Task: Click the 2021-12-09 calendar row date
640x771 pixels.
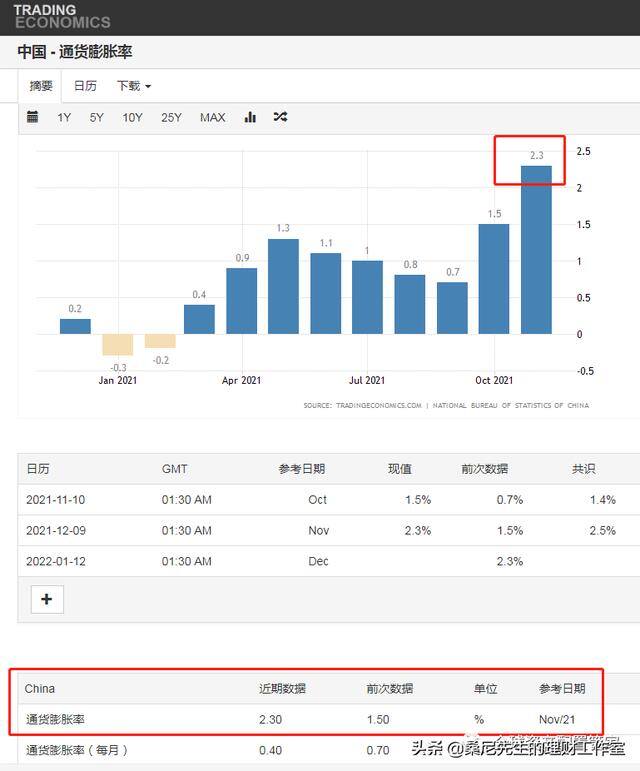Action: 56,531
